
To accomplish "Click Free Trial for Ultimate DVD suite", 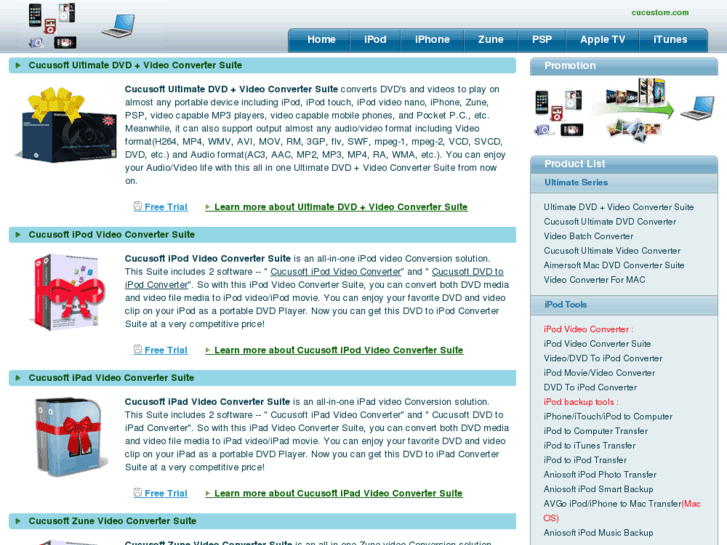I will click(166, 207).
